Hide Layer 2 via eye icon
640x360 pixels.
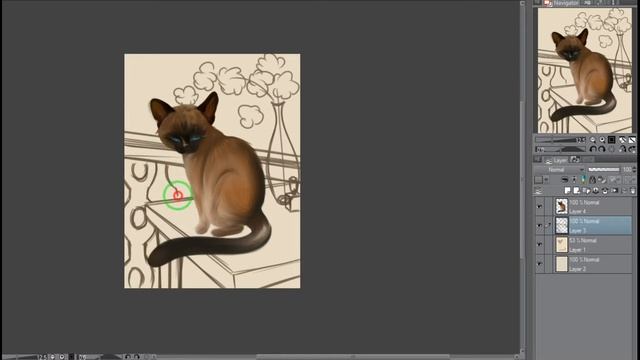pyautogui.click(x=540, y=264)
